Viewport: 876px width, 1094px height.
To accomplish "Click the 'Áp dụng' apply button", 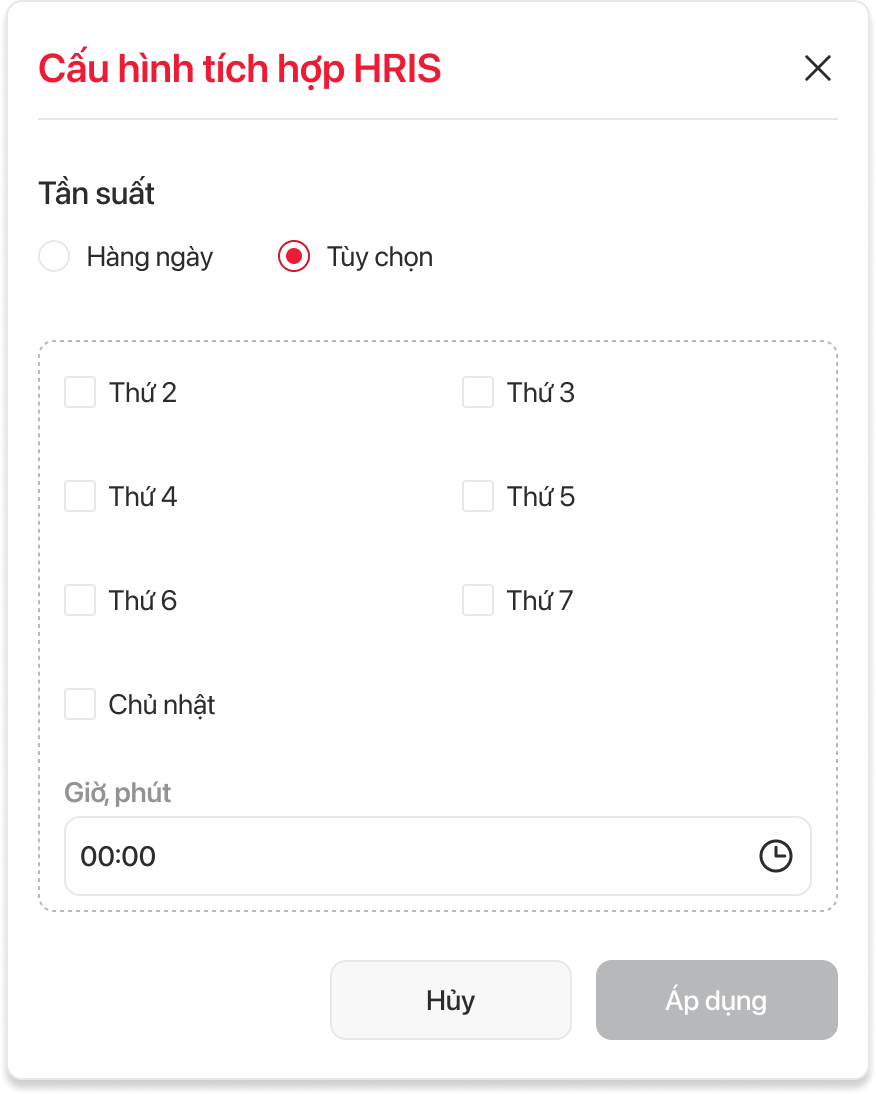I will click(x=716, y=1000).
